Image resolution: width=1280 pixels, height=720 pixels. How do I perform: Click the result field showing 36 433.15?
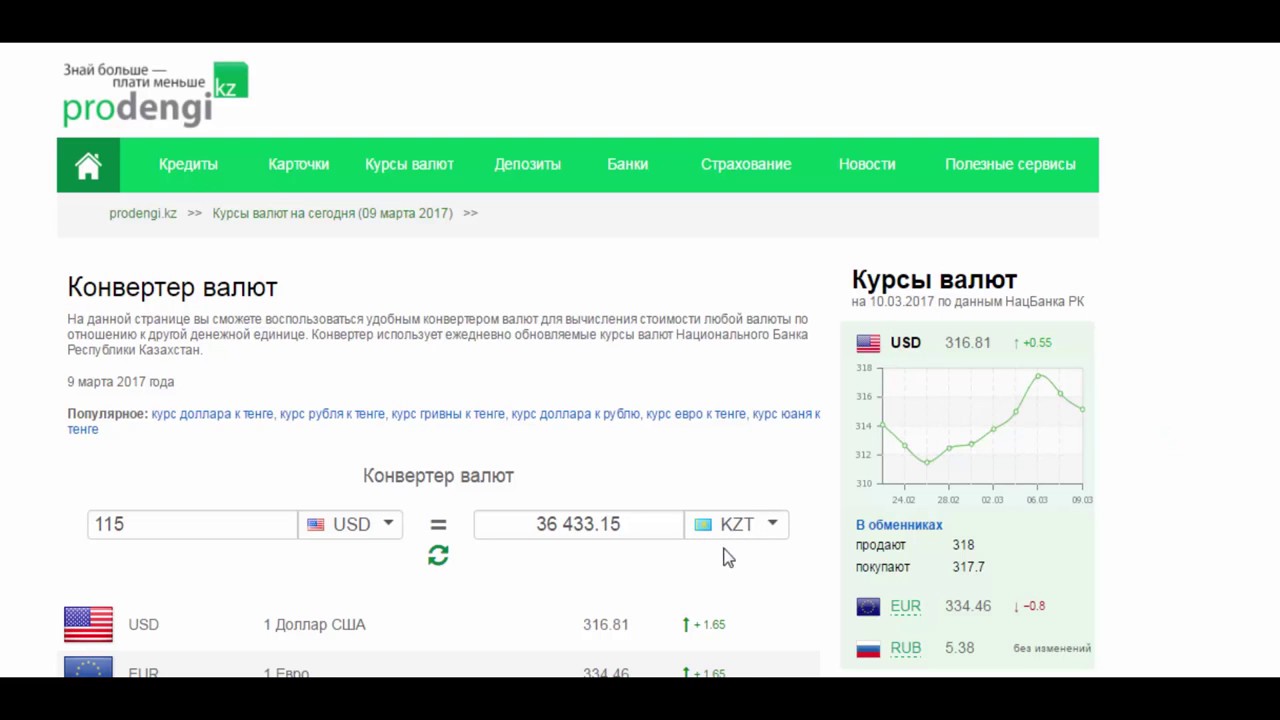tap(578, 524)
